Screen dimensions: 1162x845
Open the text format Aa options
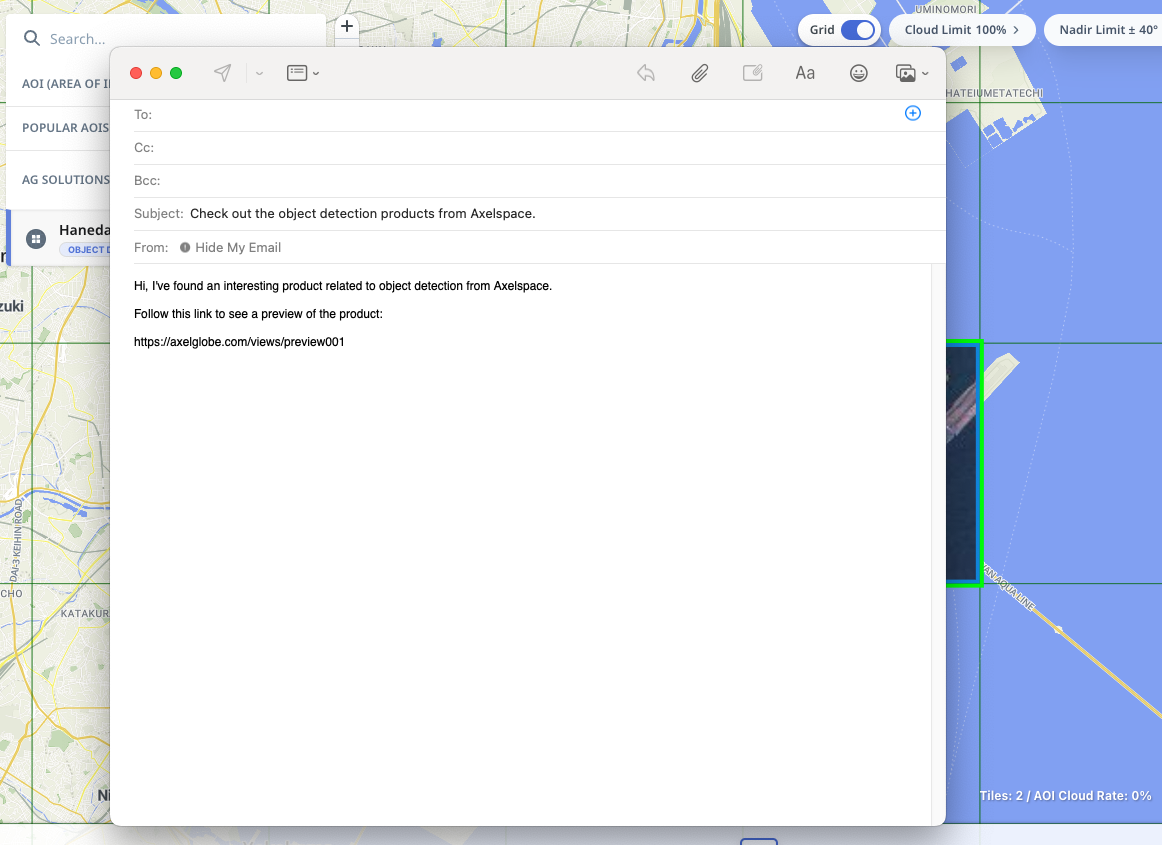805,73
